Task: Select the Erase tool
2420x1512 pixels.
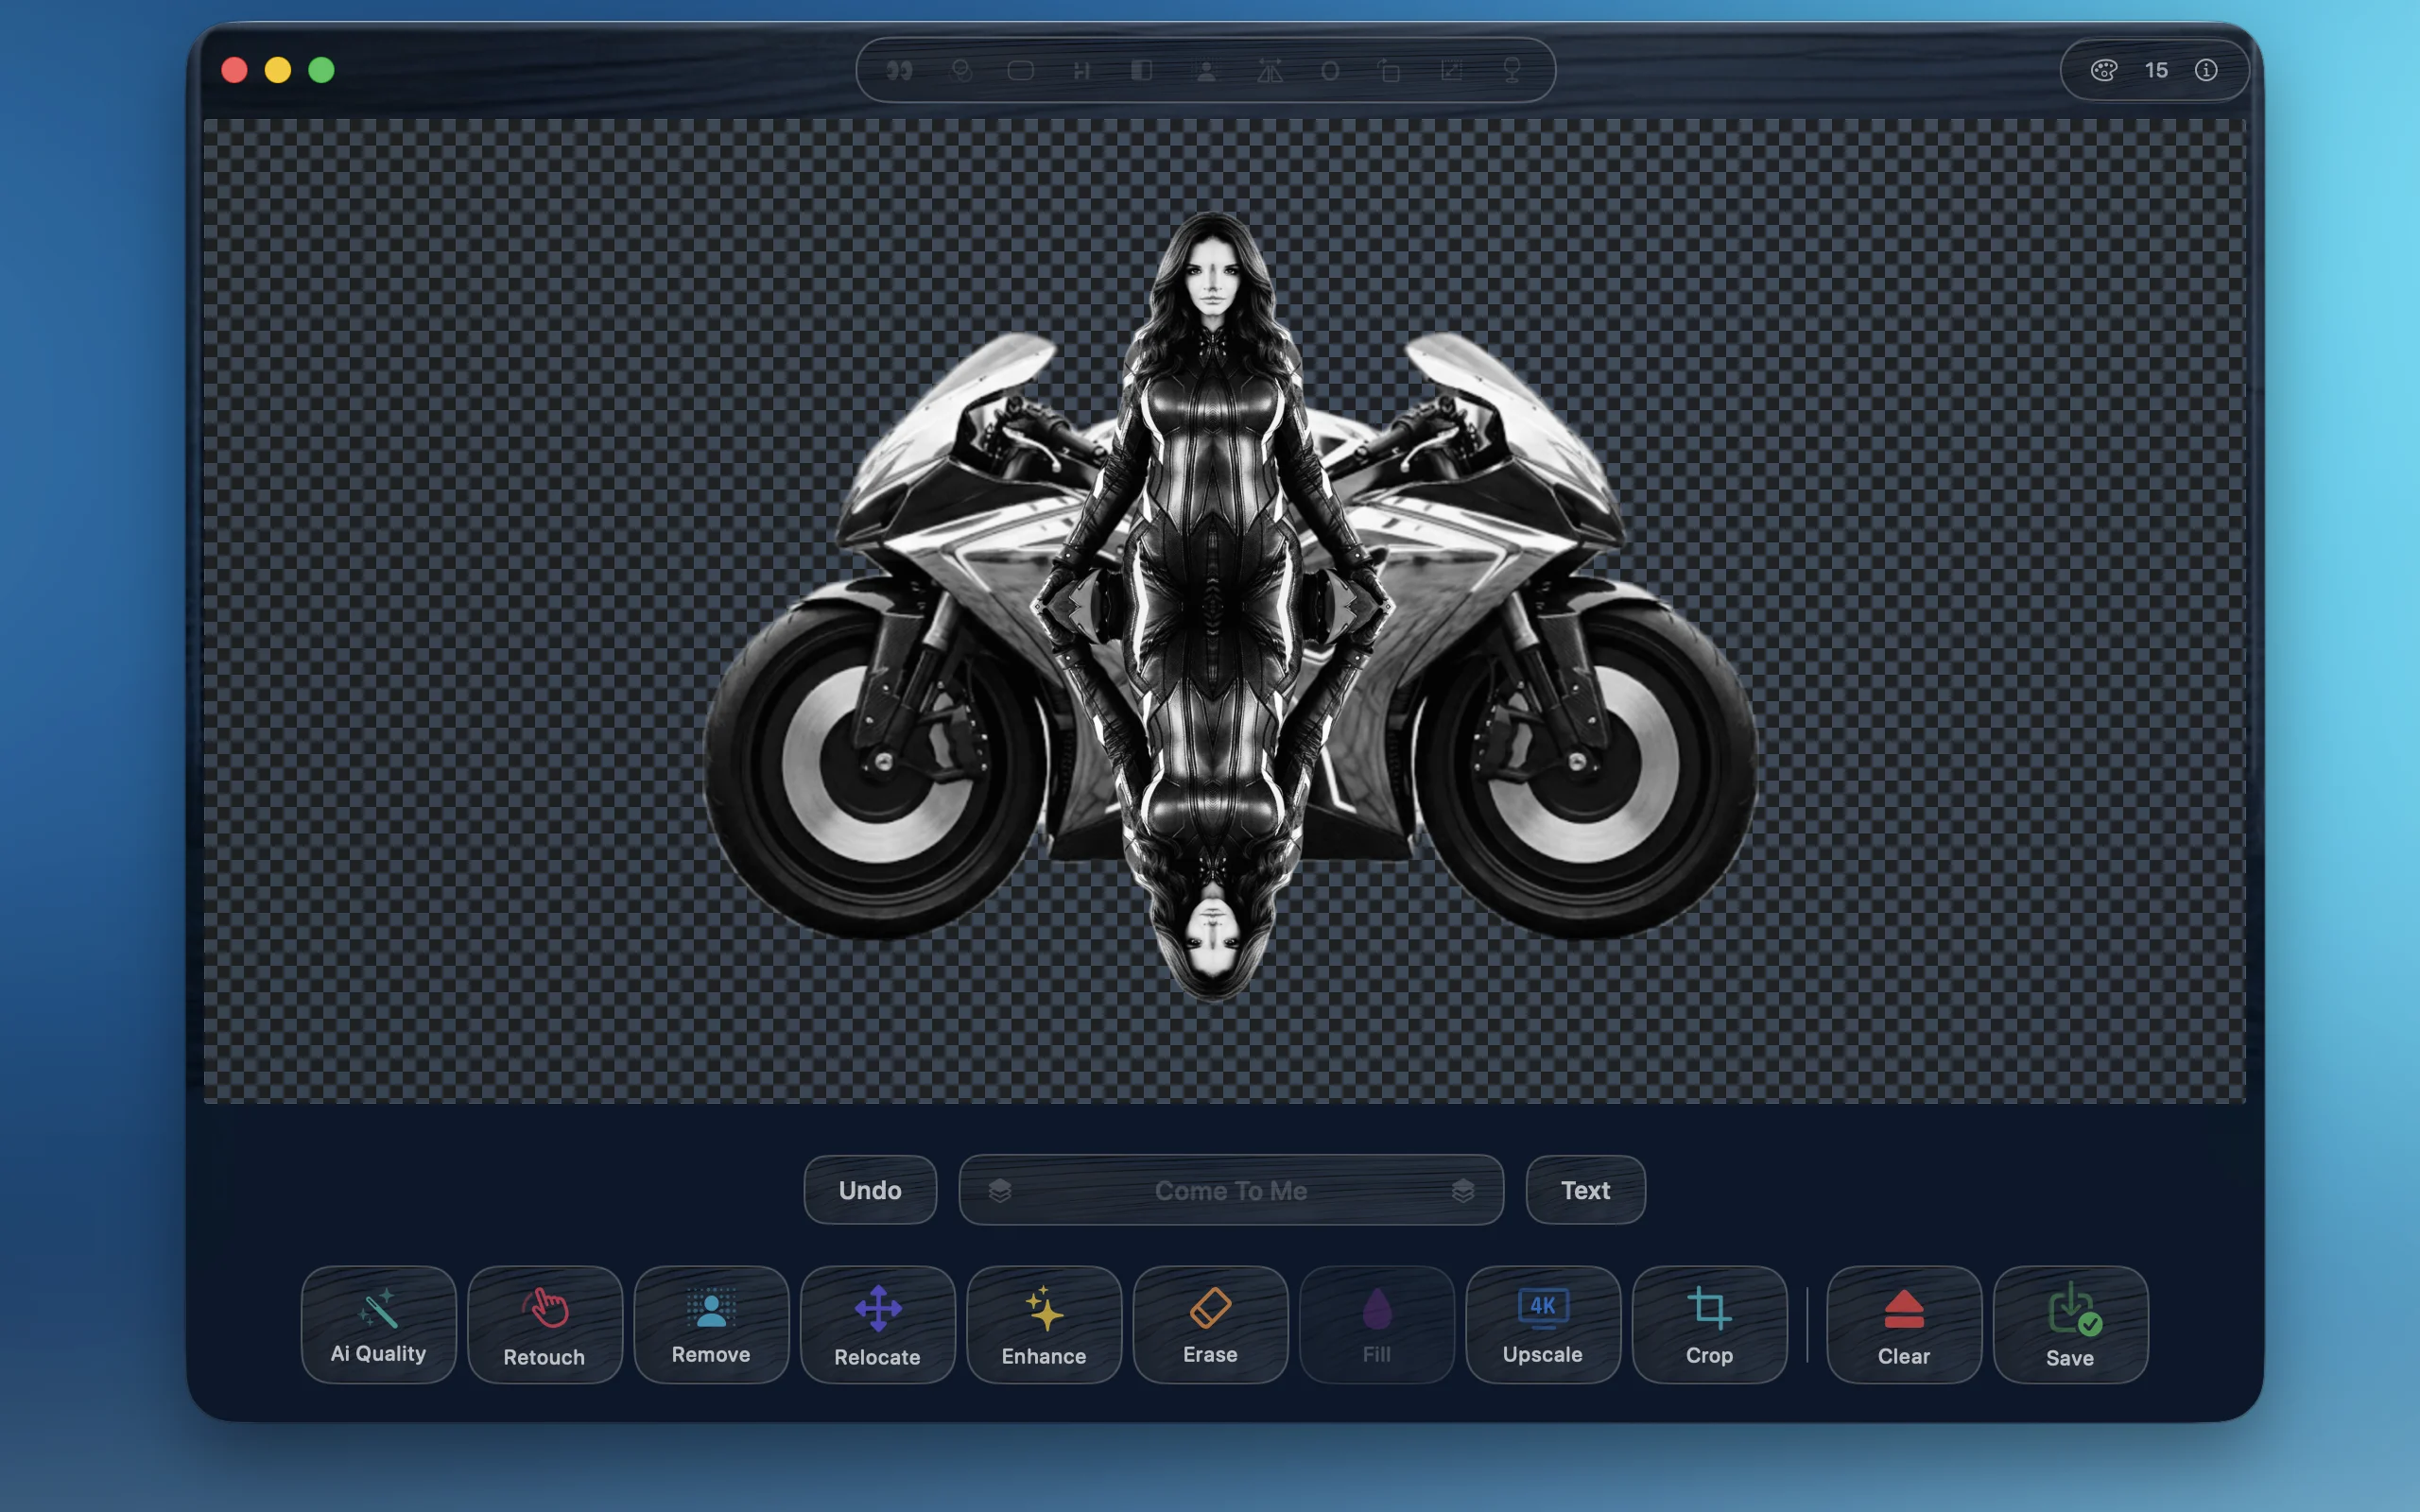Action: click(x=1210, y=1324)
